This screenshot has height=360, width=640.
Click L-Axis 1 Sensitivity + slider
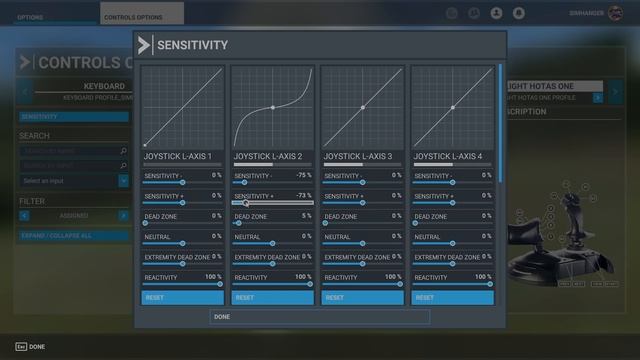[x=182, y=203]
